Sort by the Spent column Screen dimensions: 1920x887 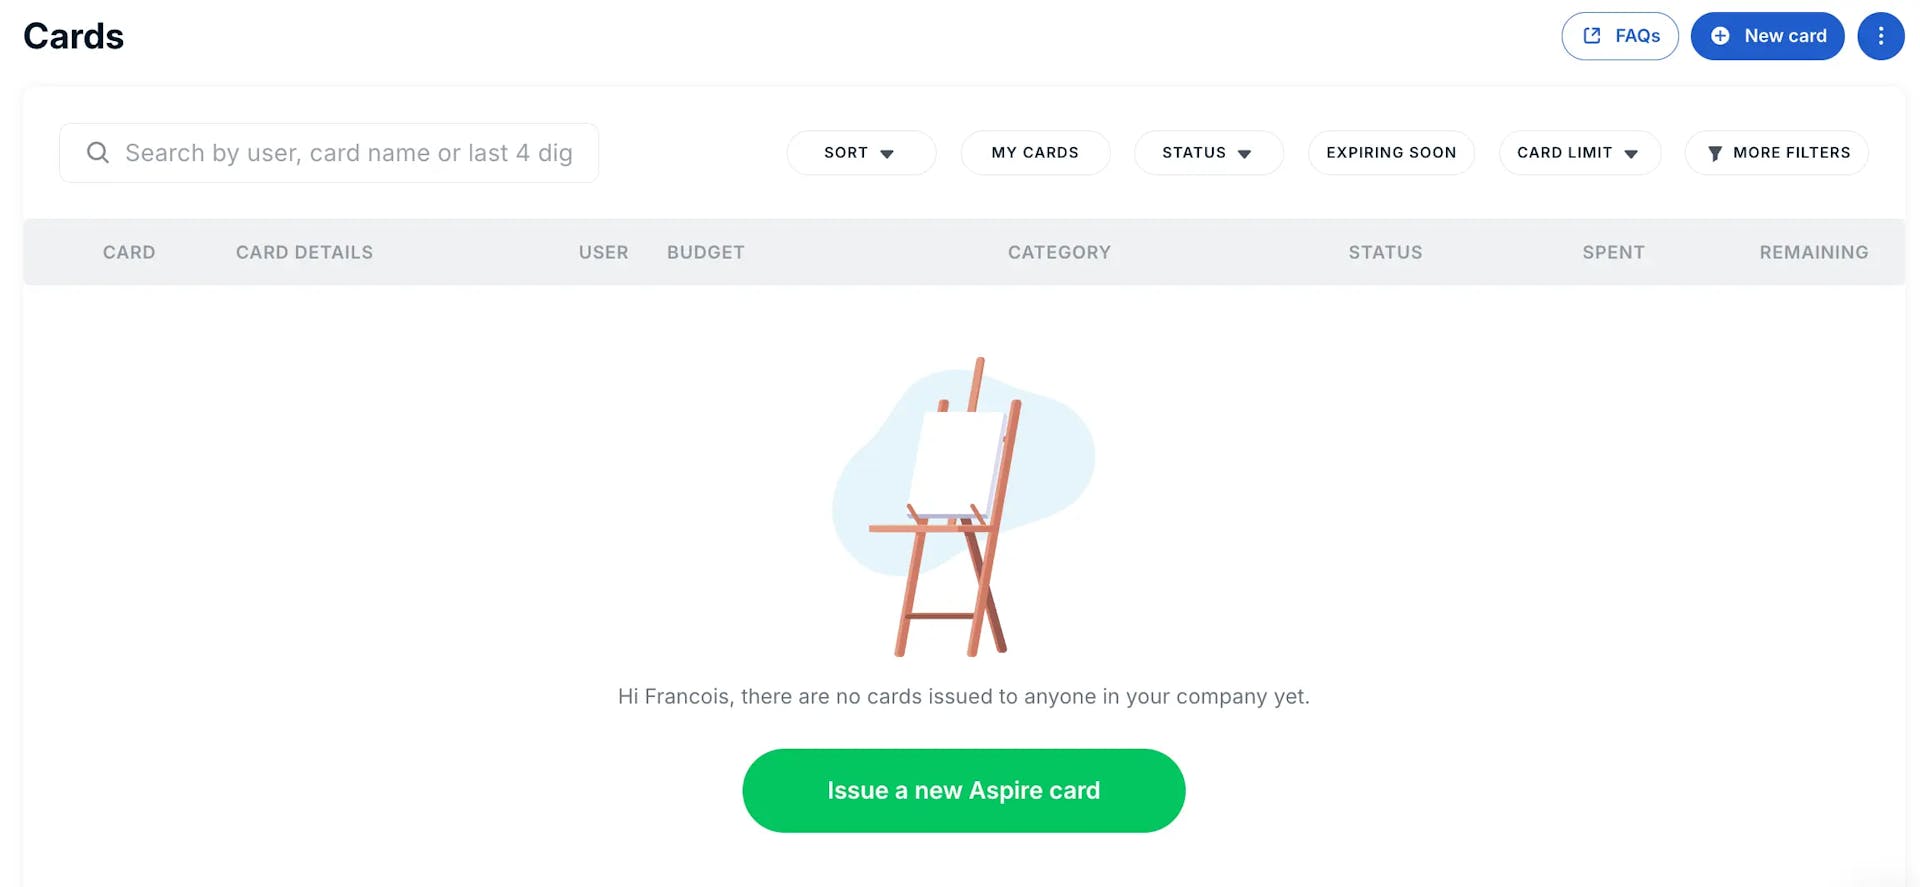click(1613, 252)
